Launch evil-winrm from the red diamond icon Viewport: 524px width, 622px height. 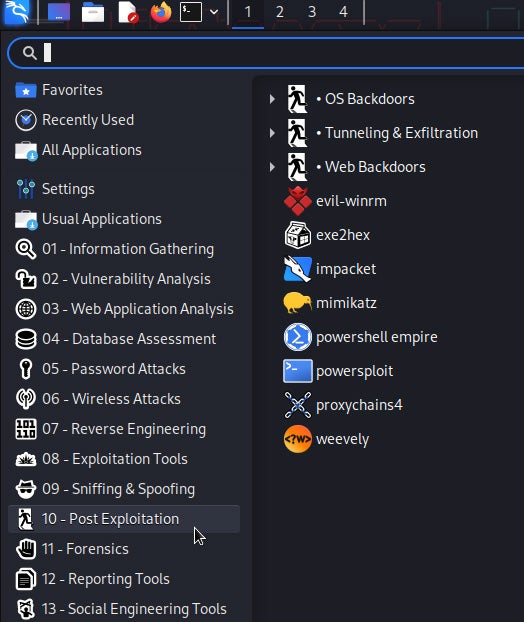tap(298, 201)
